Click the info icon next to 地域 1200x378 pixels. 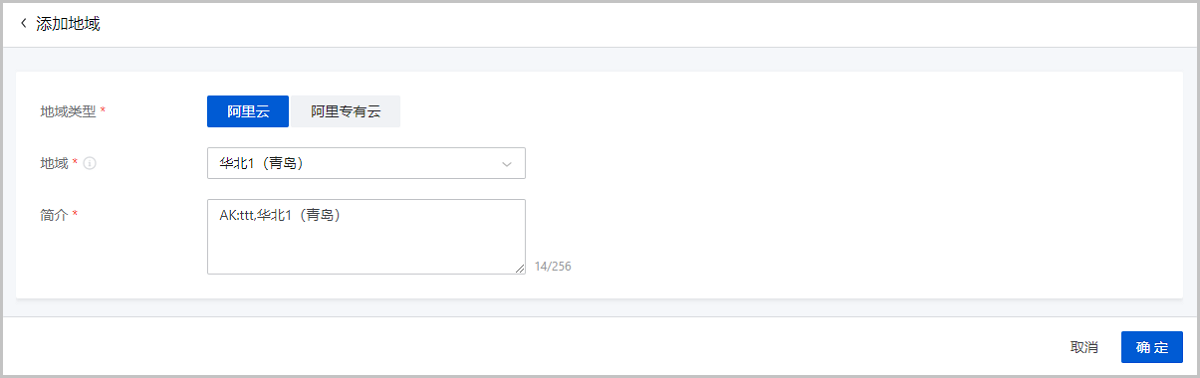[x=90, y=164]
